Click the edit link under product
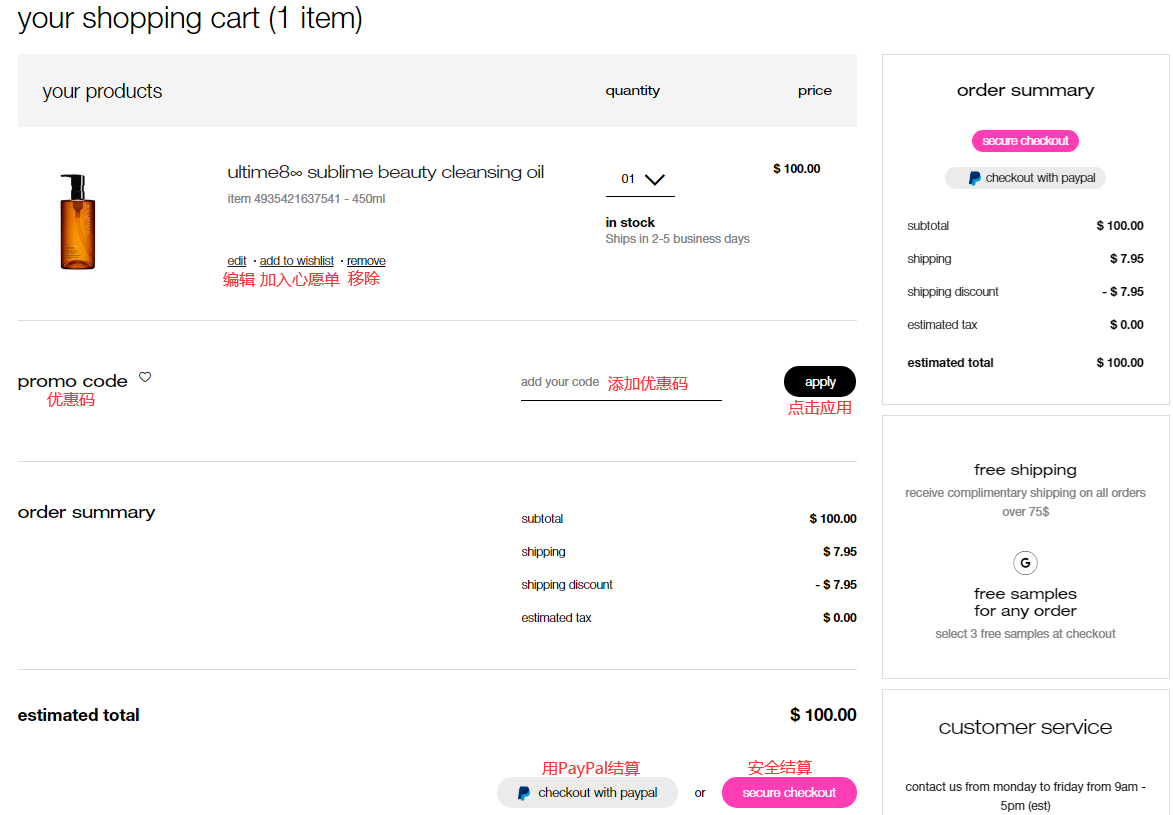 [237, 261]
